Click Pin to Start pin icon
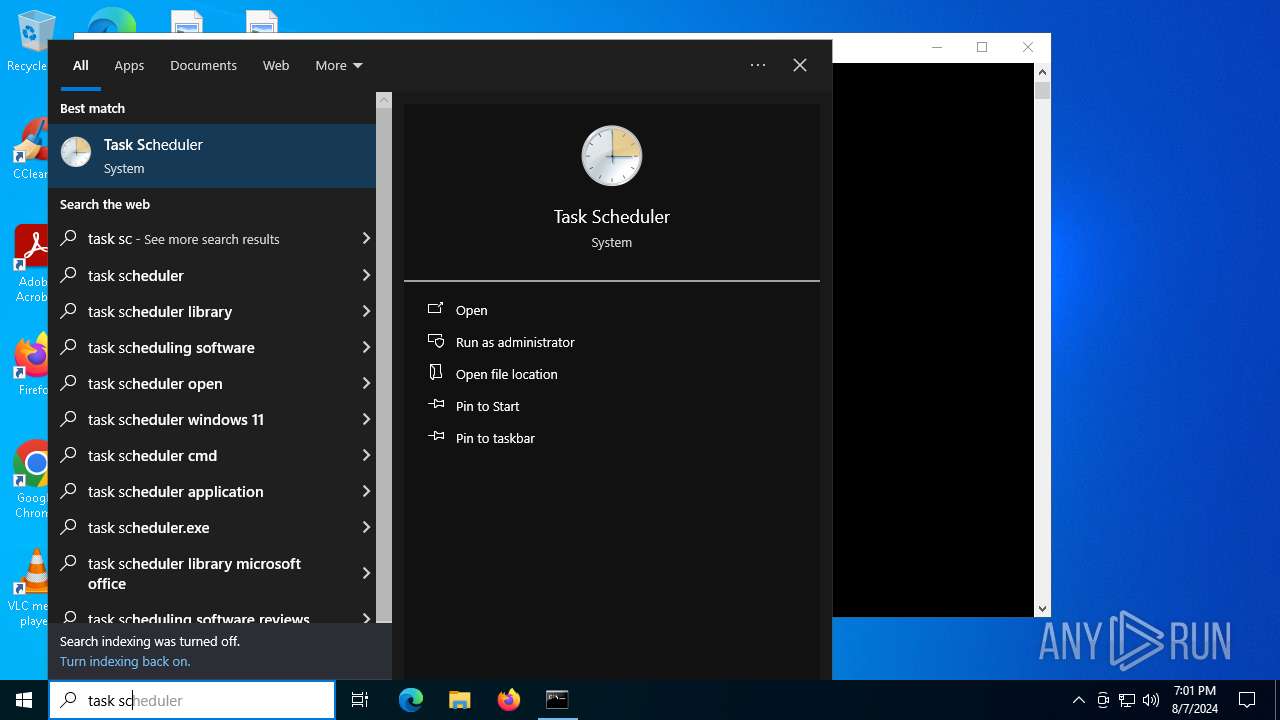The image size is (1280, 720). click(435, 405)
